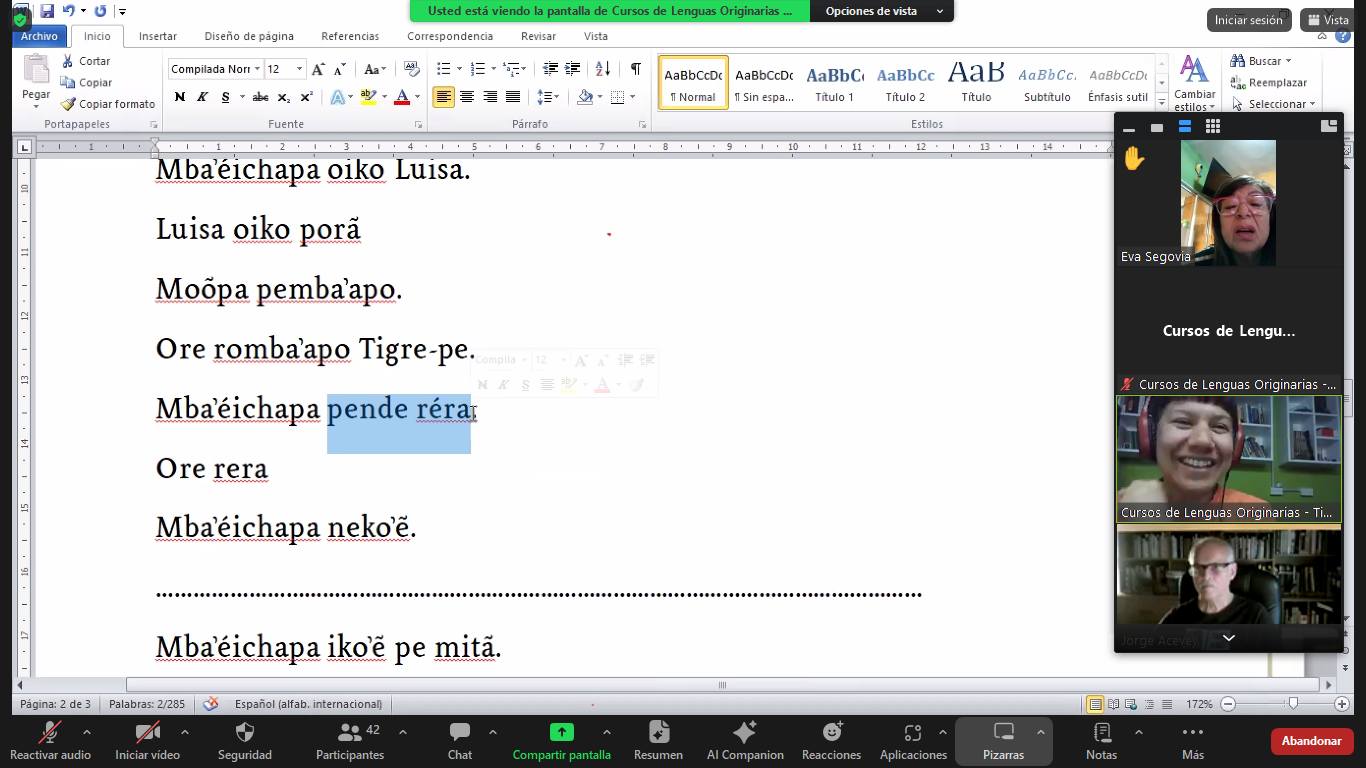Toggle bold formatting in Fuente group
This screenshot has width=1366, height=768.
pos(180,97)
